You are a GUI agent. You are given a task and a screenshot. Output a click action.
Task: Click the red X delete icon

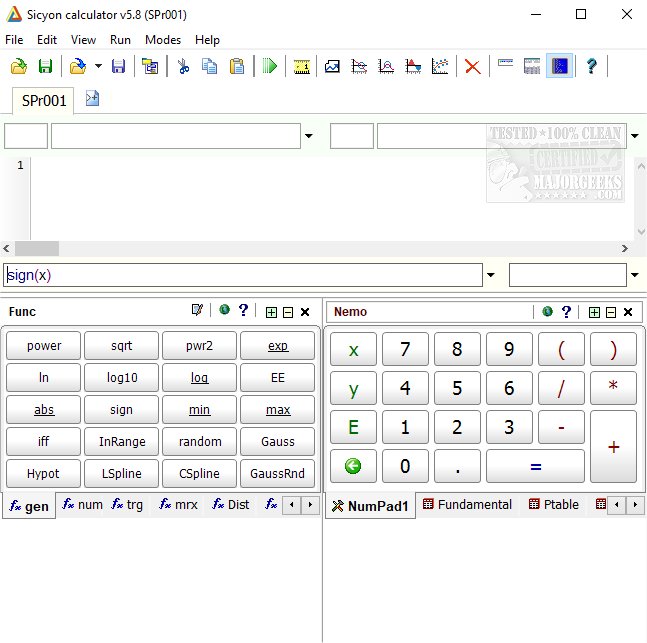(x=472, y=66)
